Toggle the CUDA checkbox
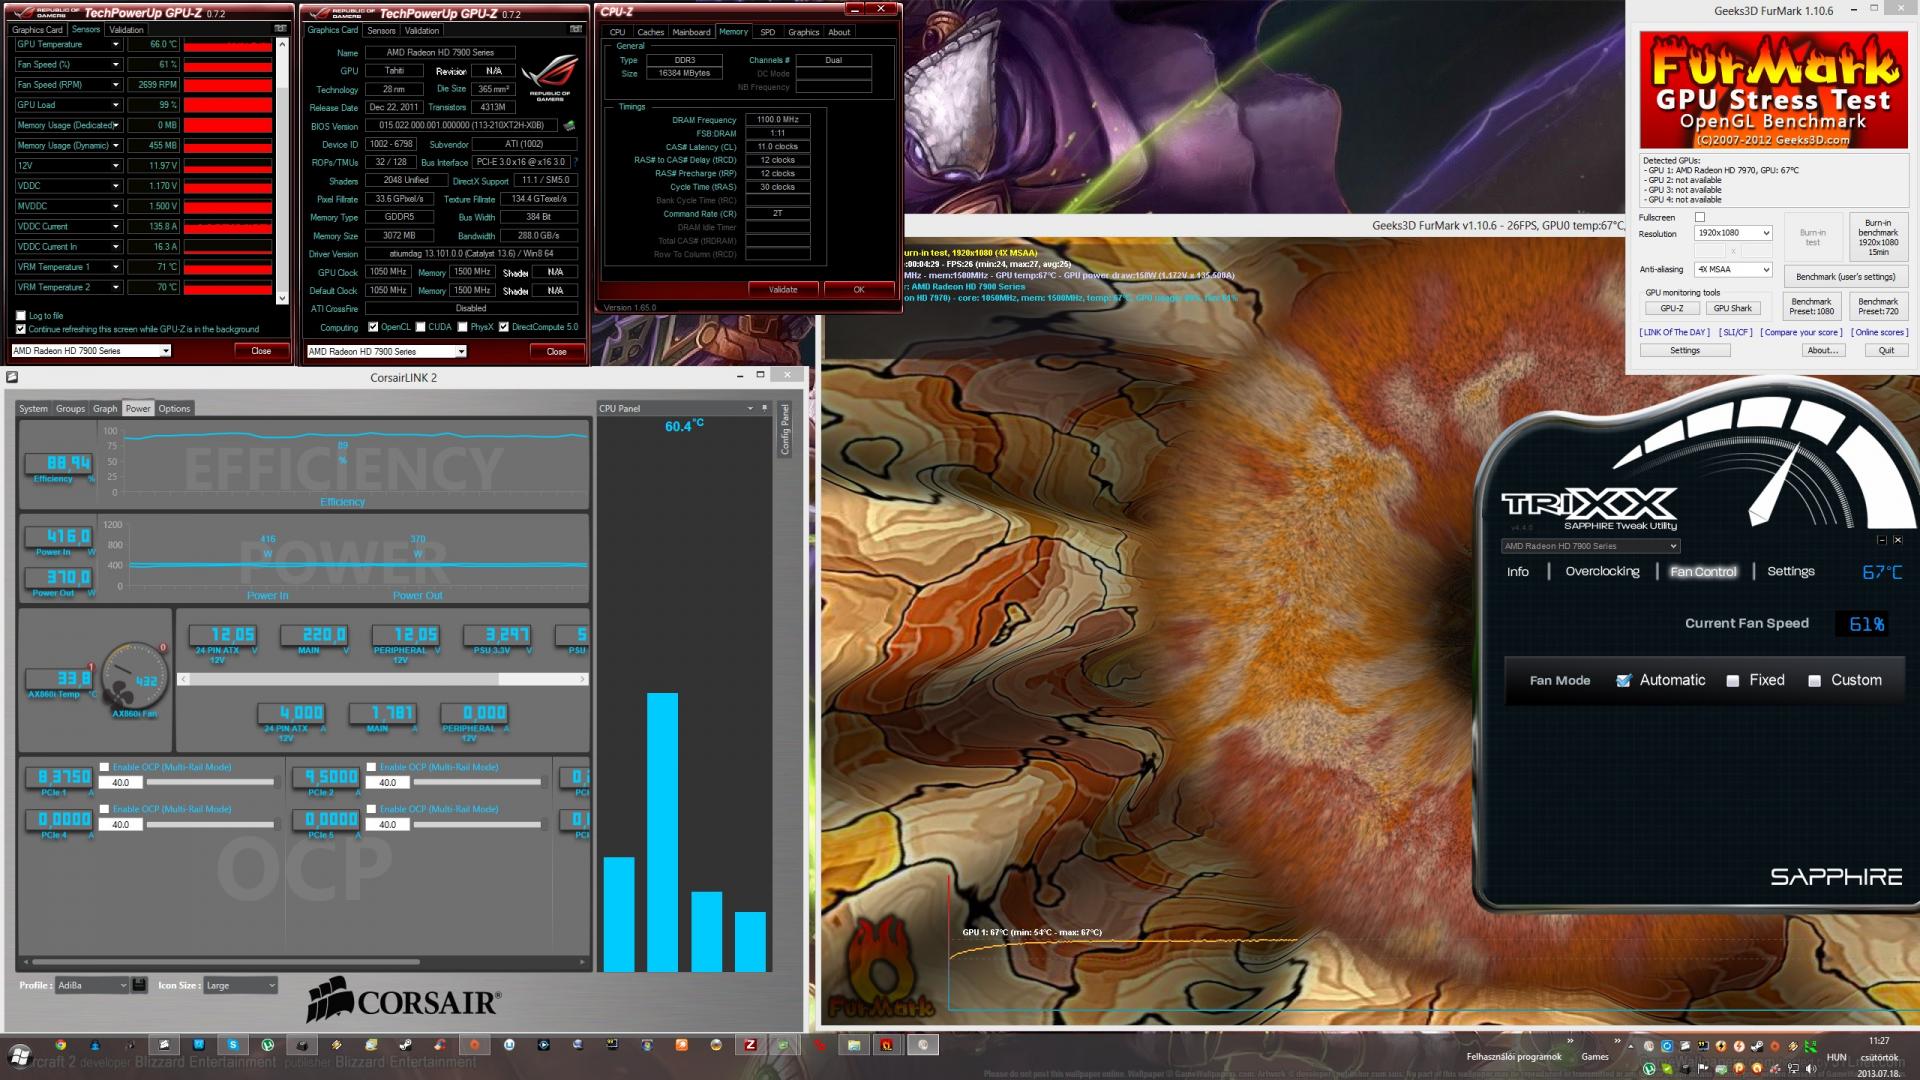The image size is (1920, 1080). click(x=421, y=327)
